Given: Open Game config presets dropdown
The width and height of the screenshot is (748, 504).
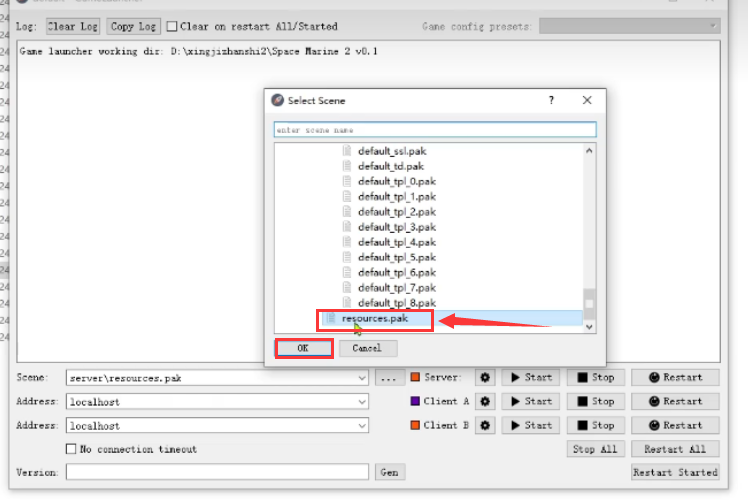Looking at the screenshot, I should click(712, 26).
